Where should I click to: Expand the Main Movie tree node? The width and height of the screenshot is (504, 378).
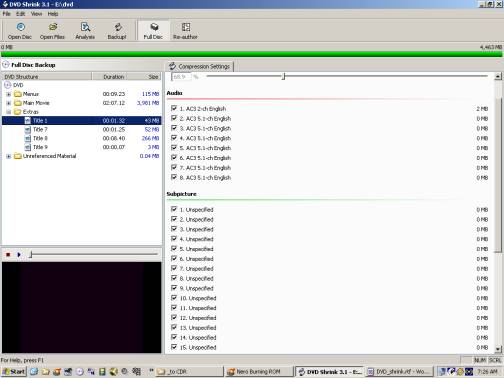[x=9, y=103]
